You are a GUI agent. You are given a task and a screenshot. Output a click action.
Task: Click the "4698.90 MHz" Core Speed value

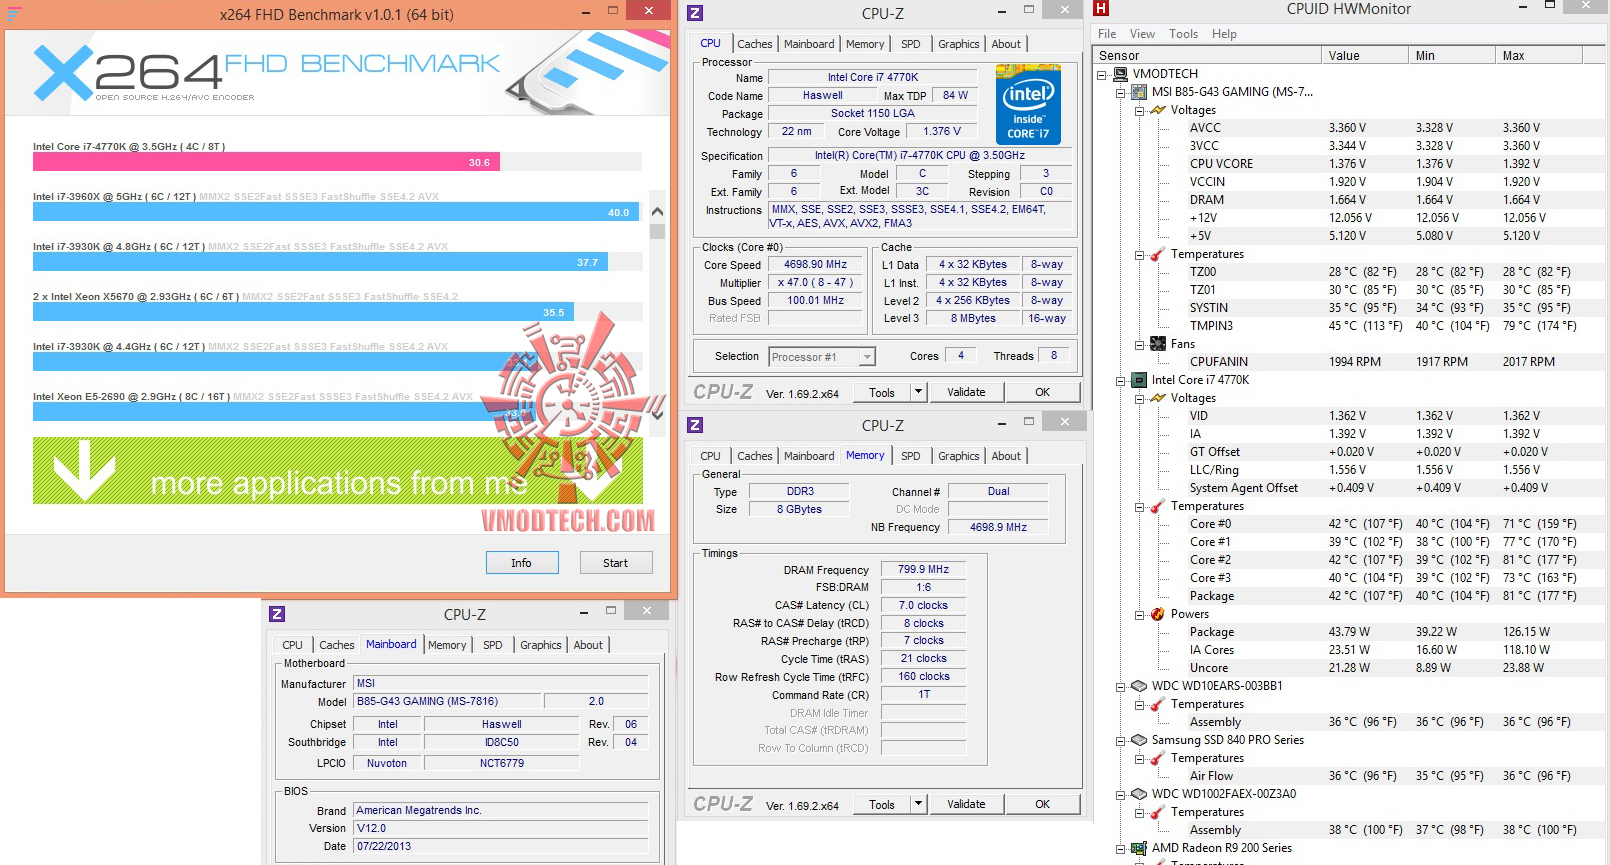[x=815, y=265]
